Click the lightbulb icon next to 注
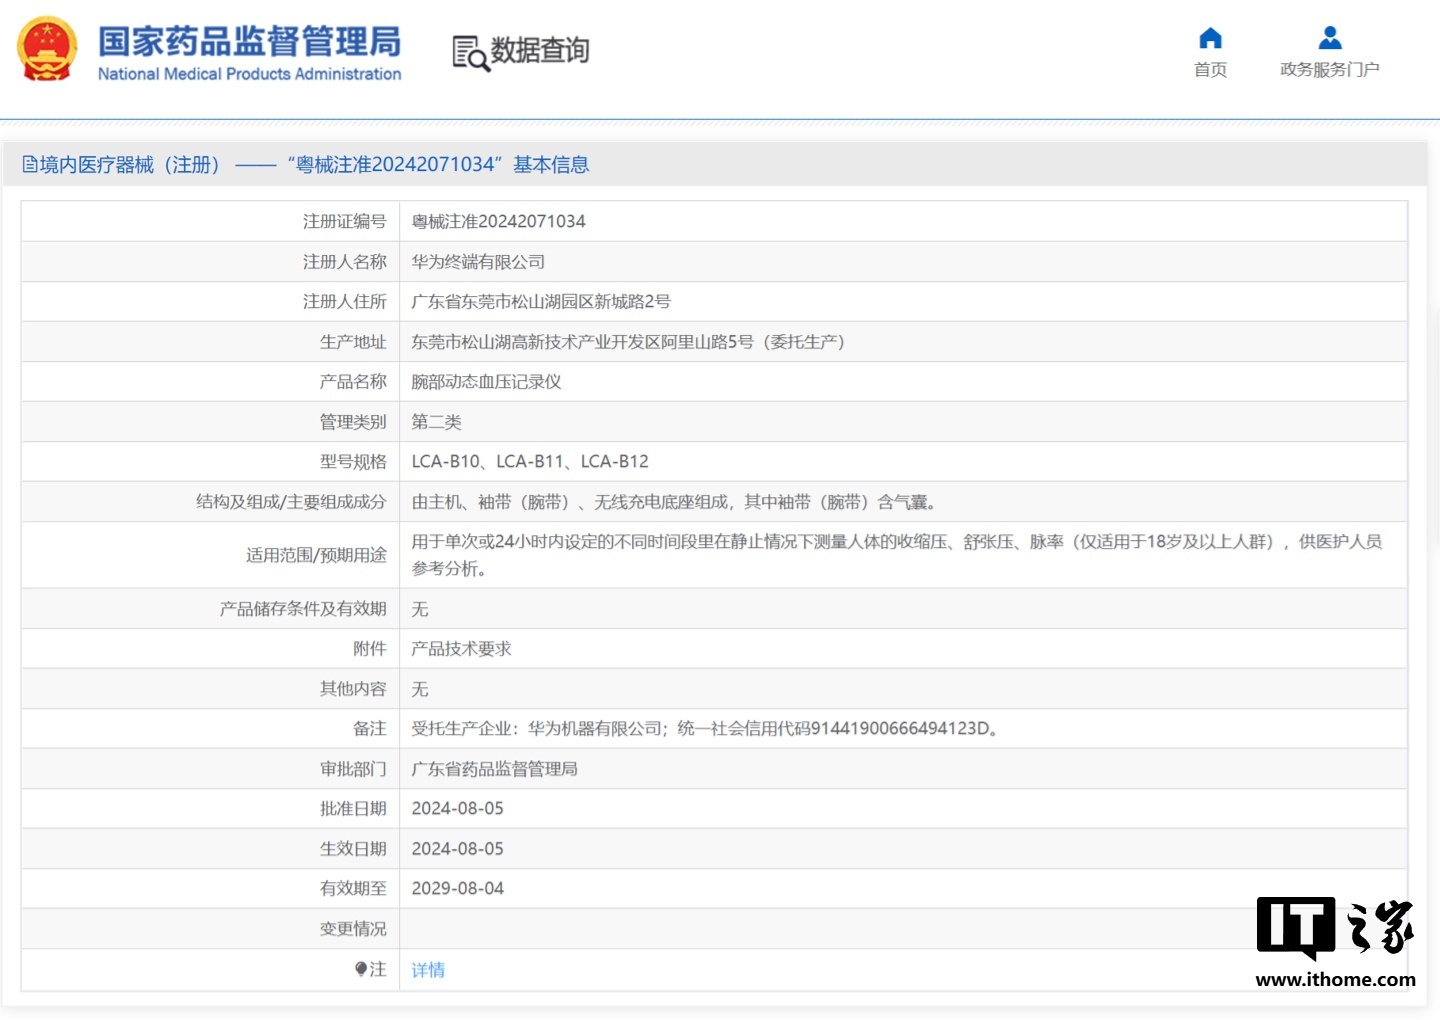Viewport: 1440px width, 1020px height. [361, 969]
